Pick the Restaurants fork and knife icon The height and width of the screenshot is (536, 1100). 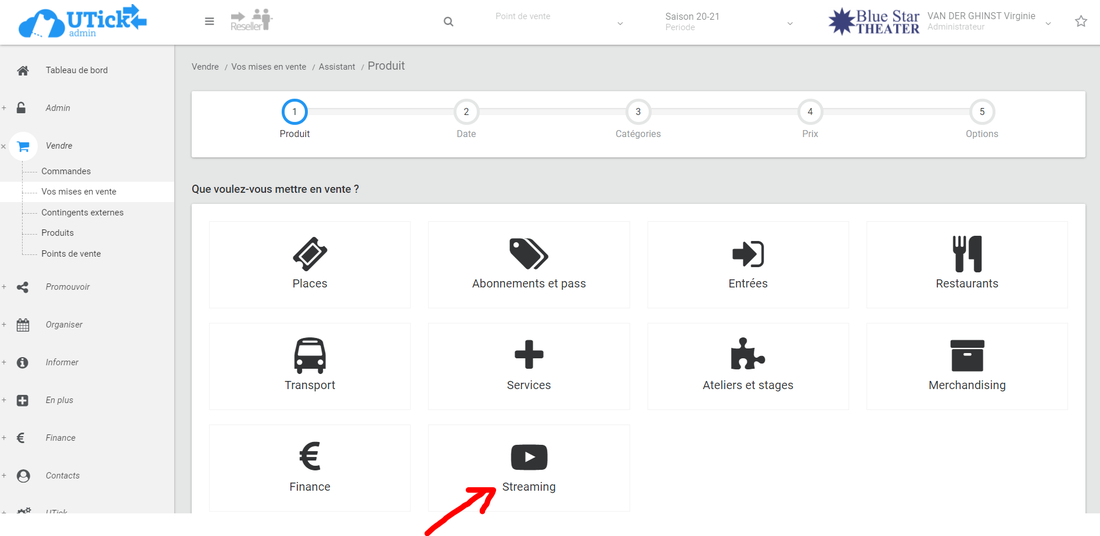click(x=967, y=253)
